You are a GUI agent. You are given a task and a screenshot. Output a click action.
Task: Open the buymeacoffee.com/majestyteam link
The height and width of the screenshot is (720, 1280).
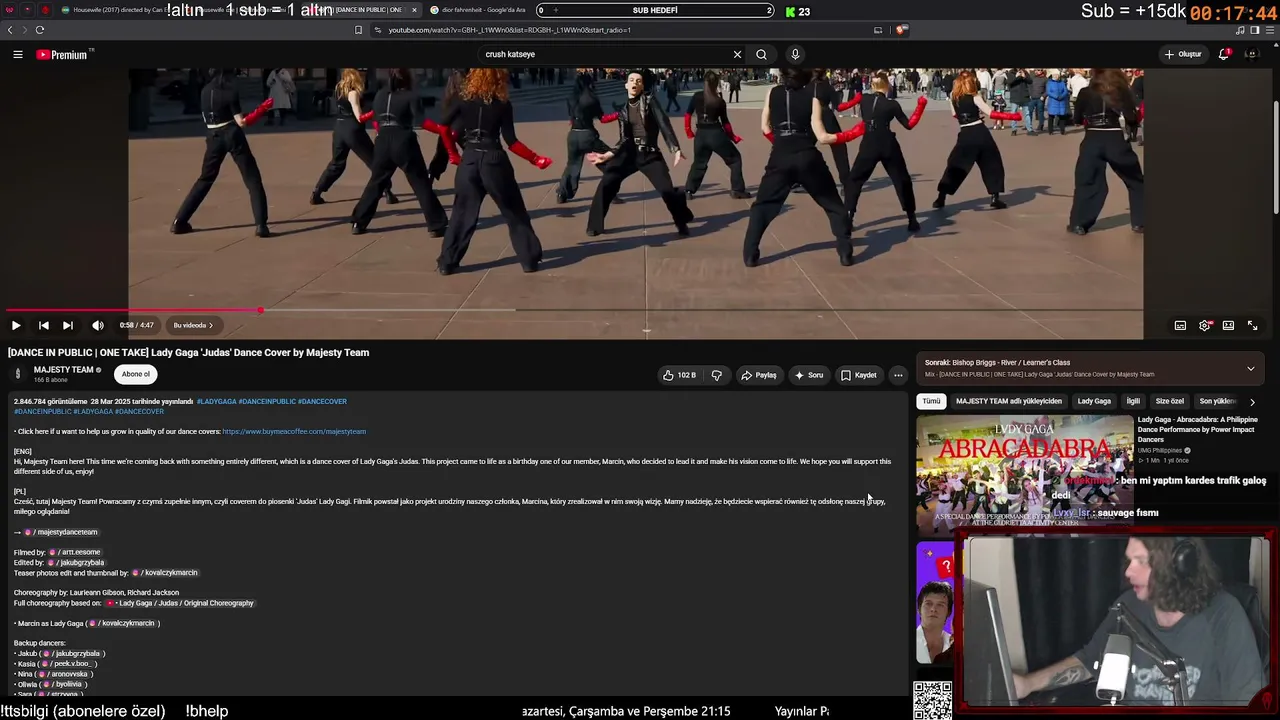(x=294, y=431)
